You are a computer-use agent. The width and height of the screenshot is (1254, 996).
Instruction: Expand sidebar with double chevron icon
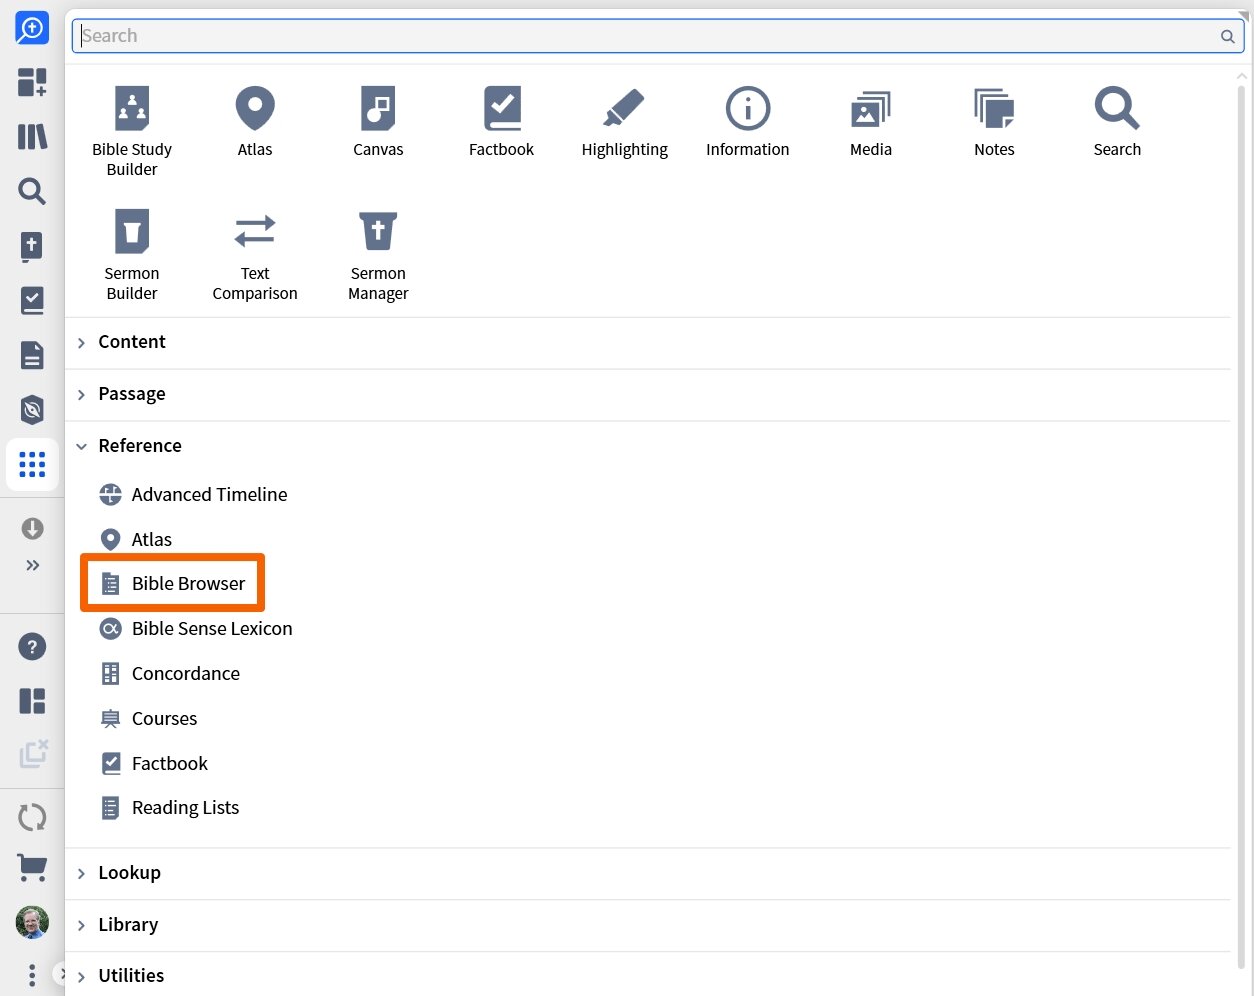click(32, 566)
